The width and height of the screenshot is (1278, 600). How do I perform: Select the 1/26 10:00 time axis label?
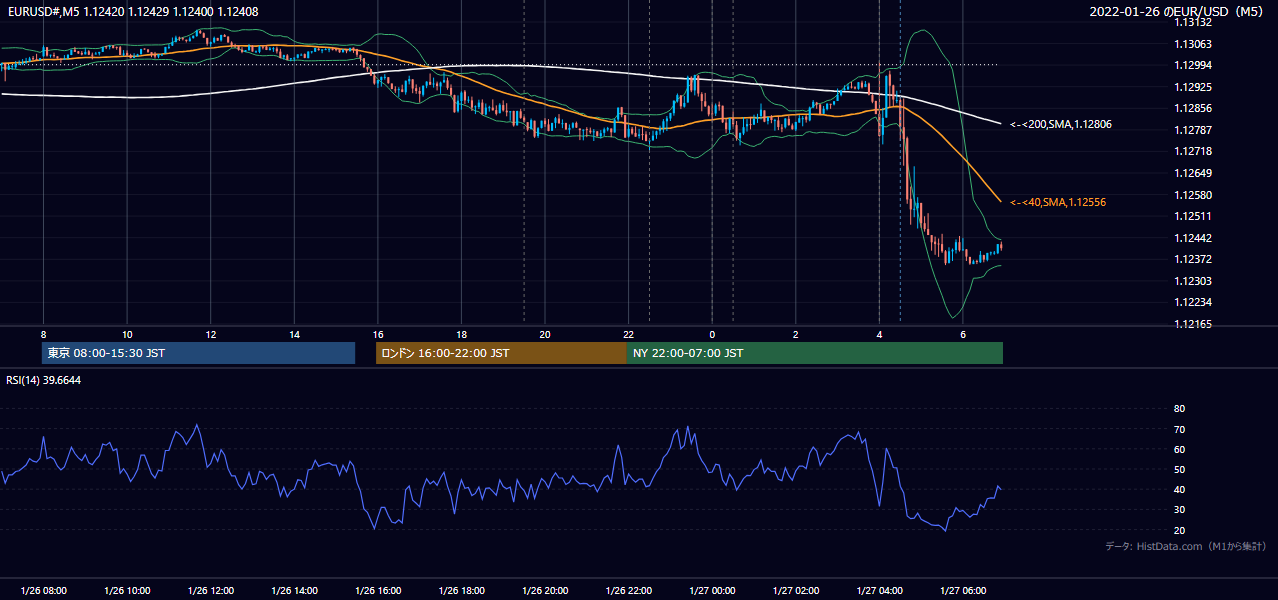pos(127,591)
